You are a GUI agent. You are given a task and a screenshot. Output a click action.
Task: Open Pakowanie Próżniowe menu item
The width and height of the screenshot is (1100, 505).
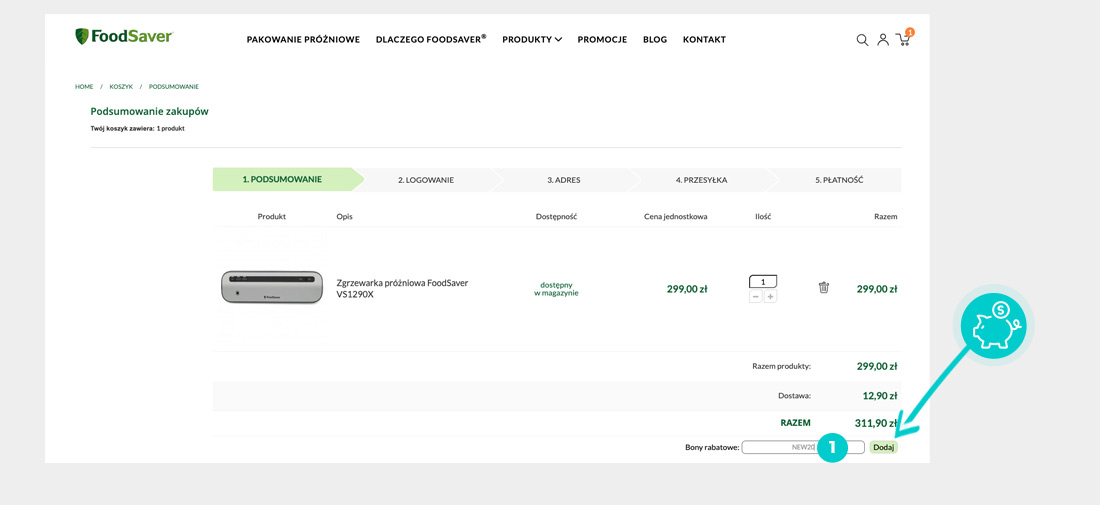(303, 40)
